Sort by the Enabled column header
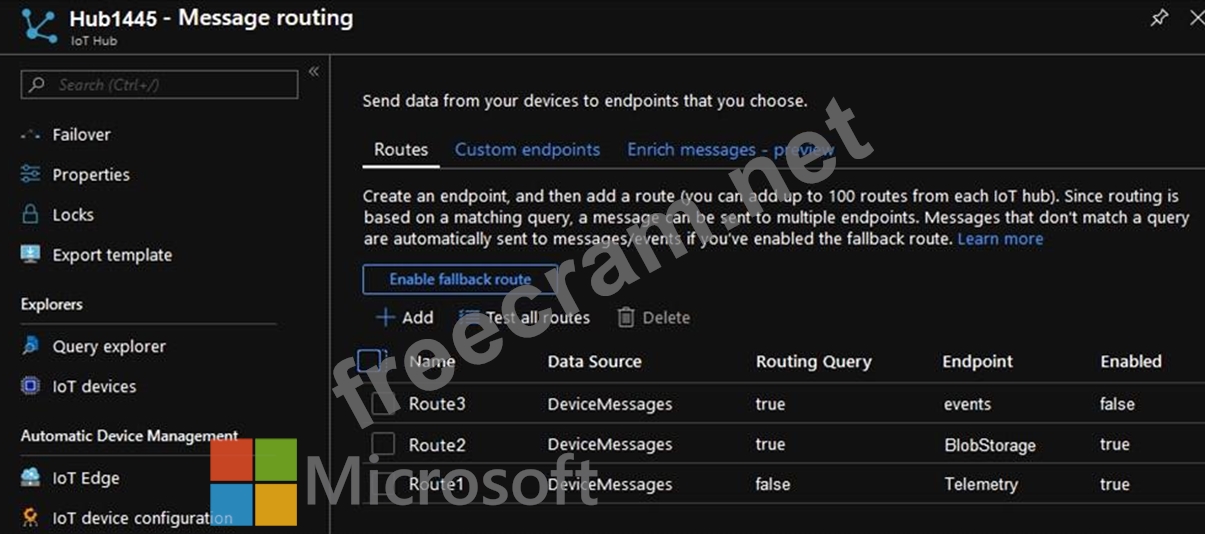This screenshot has height=534, width=1205. click(1131, 362)
